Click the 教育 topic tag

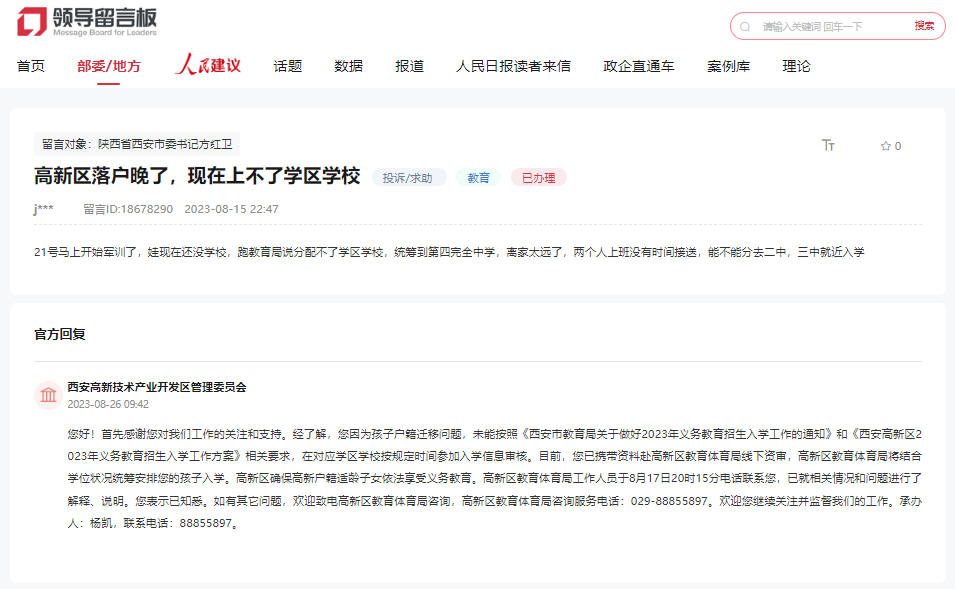click(x=477, y=176)
